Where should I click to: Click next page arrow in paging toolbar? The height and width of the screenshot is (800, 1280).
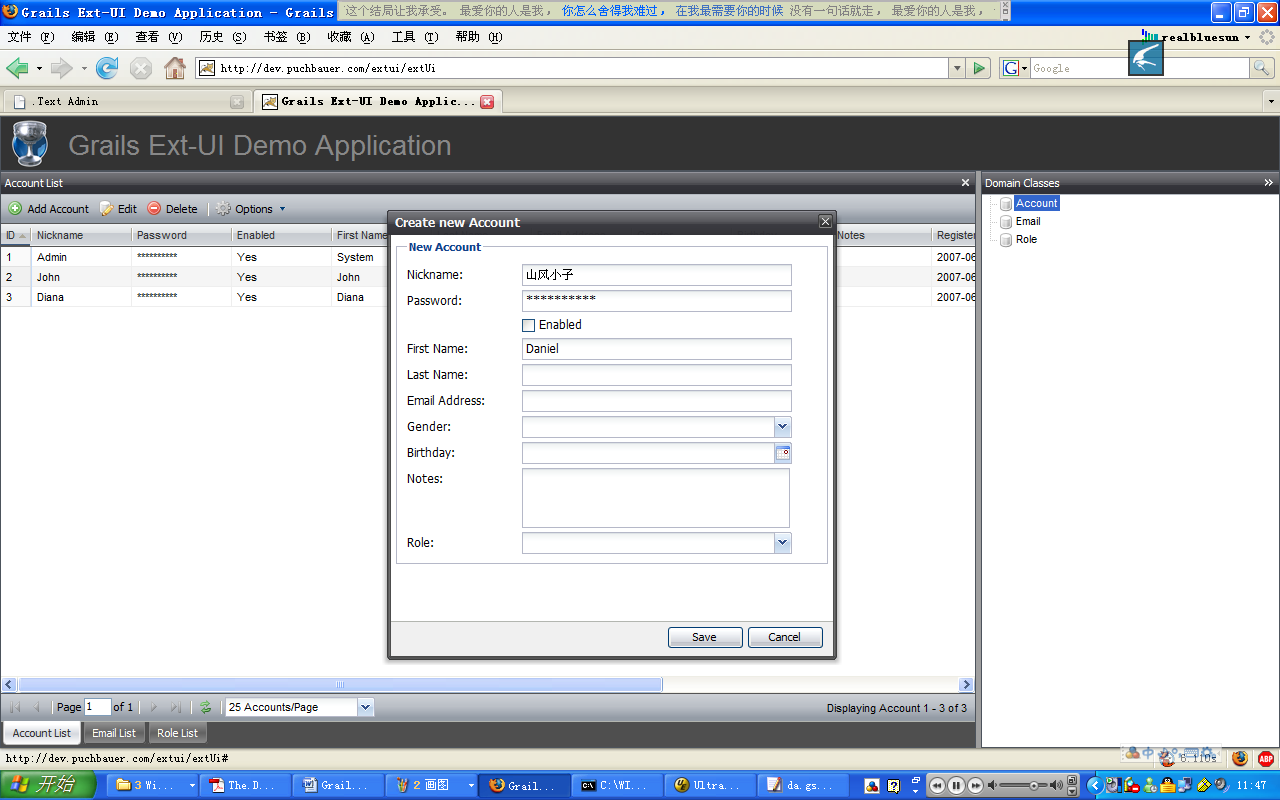(x=154, y=707)
